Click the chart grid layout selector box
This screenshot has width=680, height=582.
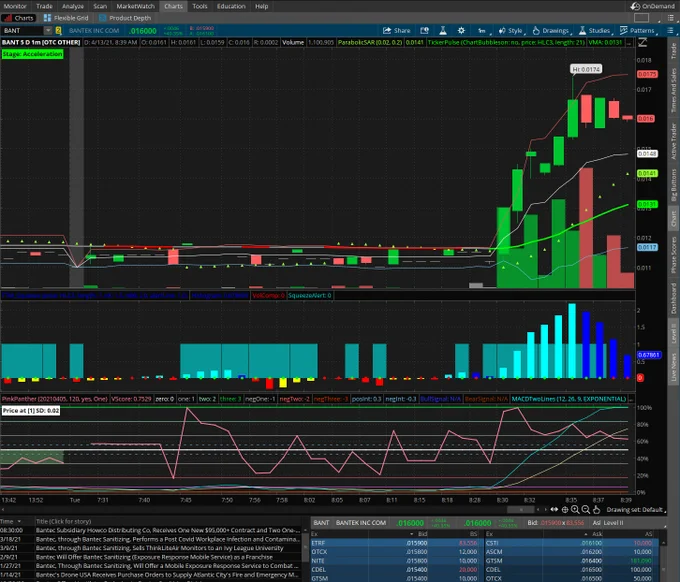pos(641,18)
